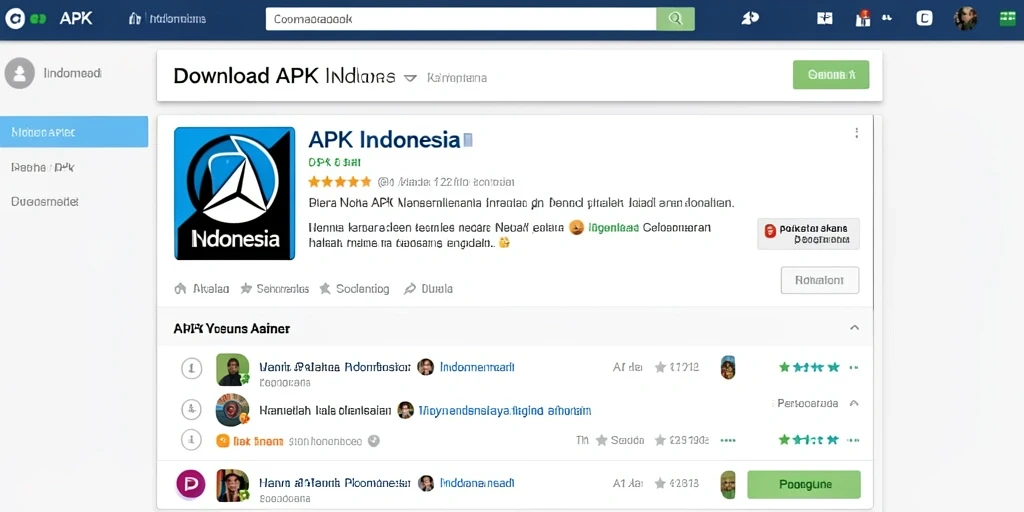Focus the search field in the top bar
This screenshot has width=1024, height=512.
coord(460,19)
